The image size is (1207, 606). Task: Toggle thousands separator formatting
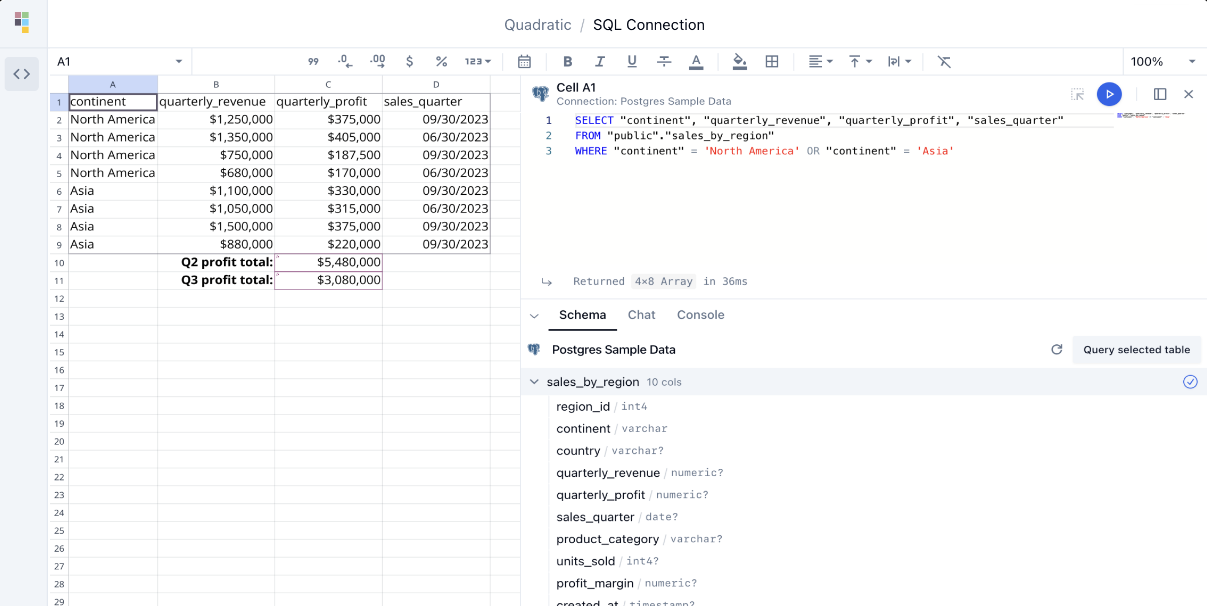[313, 61]
